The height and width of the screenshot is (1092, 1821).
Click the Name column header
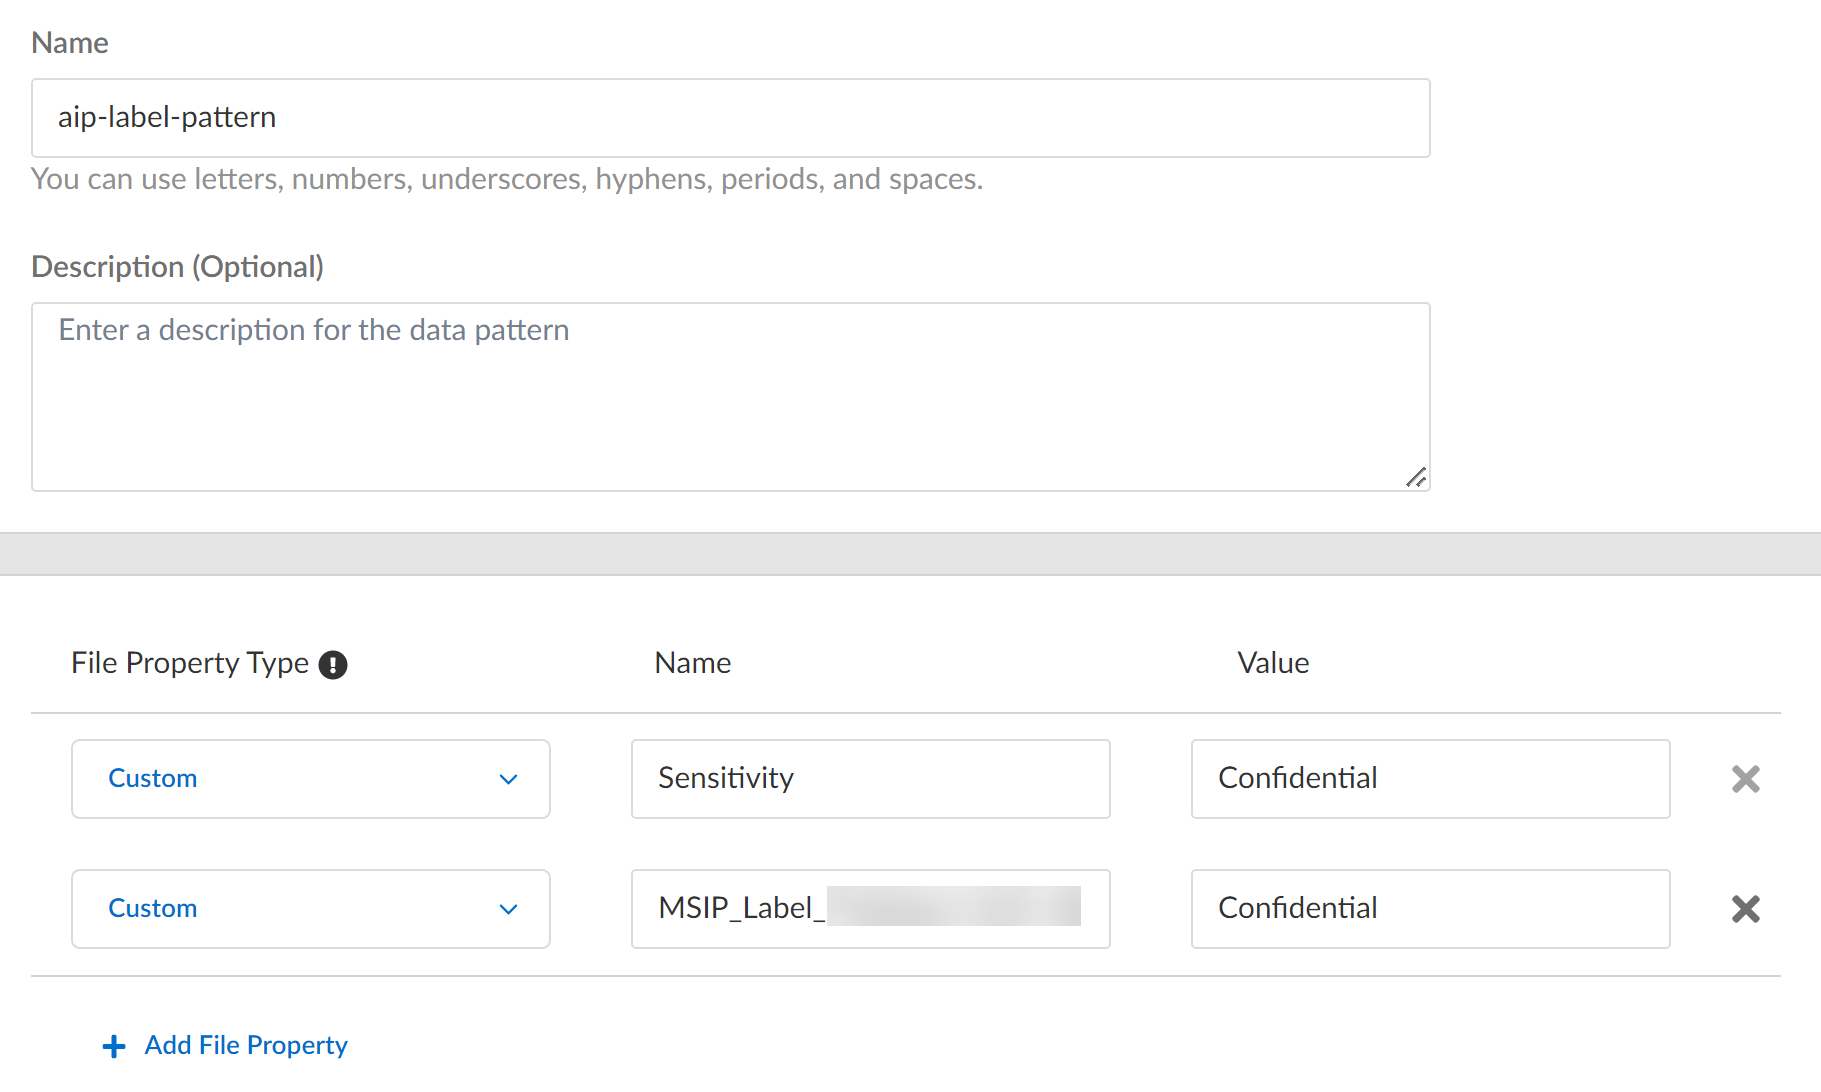coord(692,662)
